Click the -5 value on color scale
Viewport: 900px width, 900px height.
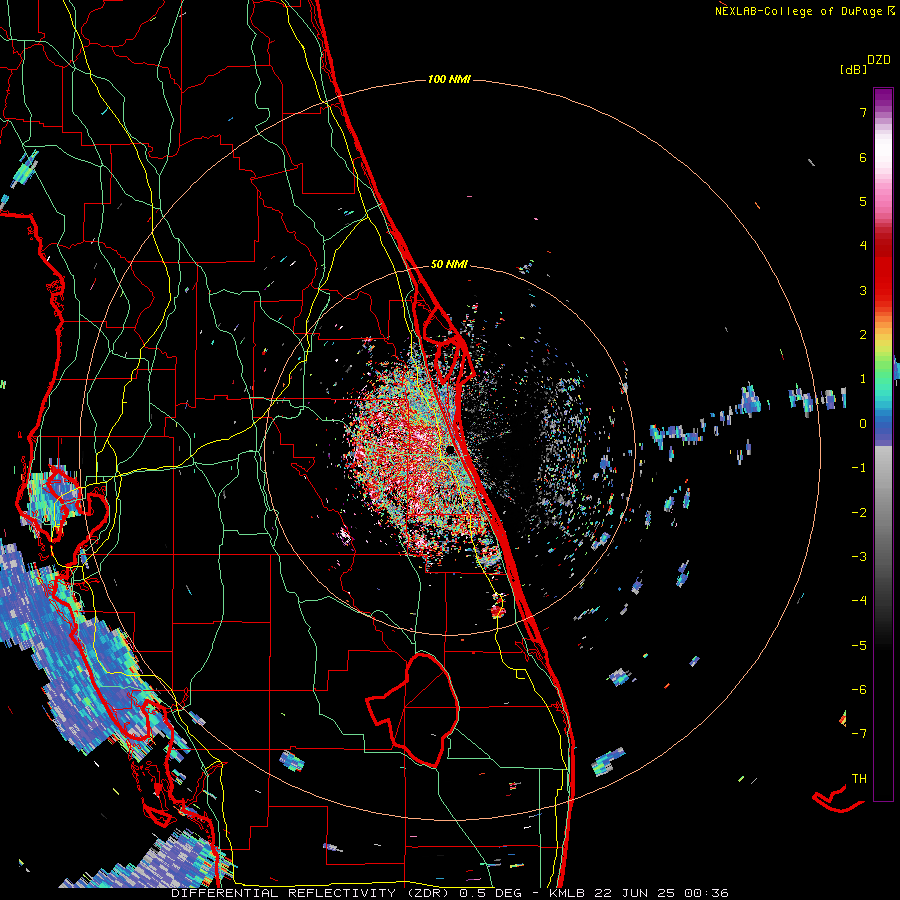[x=859, y=646]
